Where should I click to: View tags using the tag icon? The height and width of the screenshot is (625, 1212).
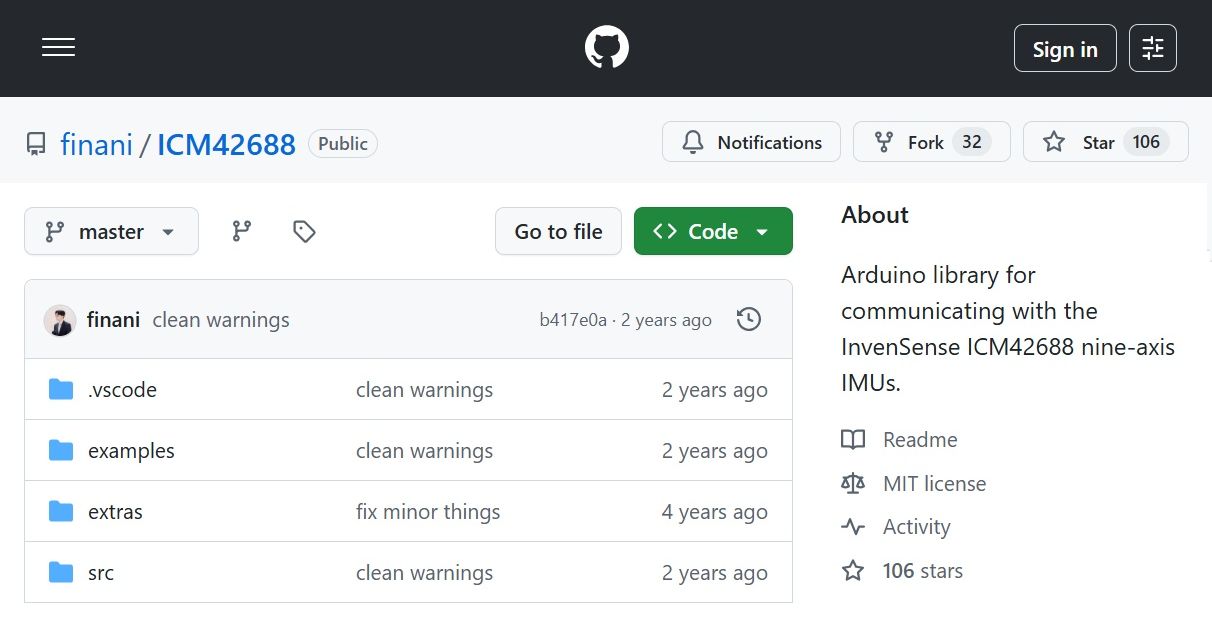click(304, 231)
